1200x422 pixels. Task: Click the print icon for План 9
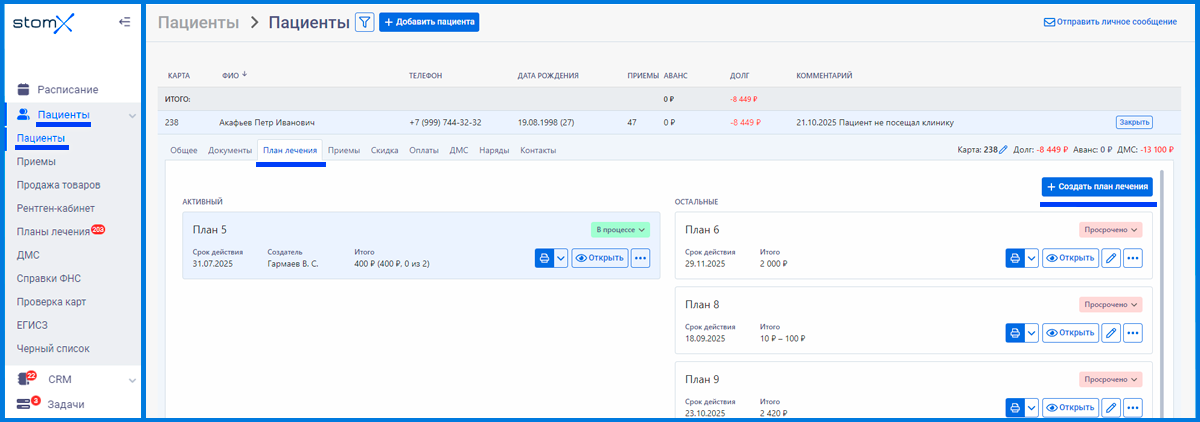1014,408
